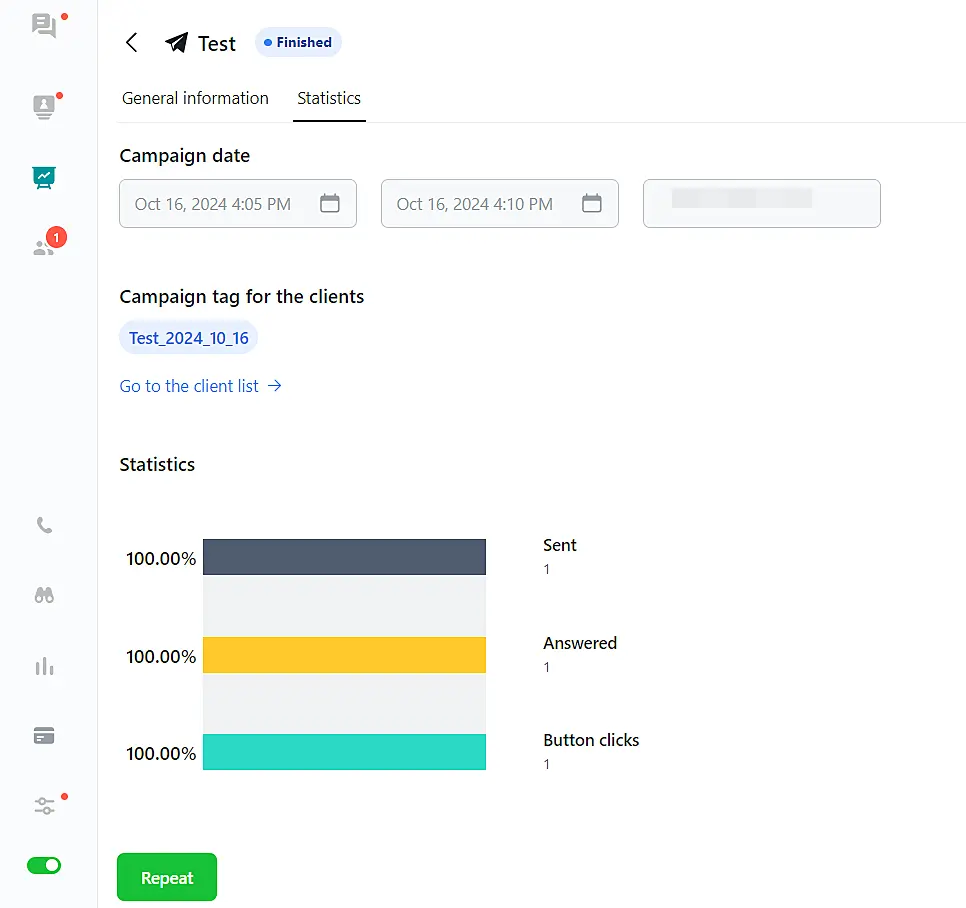Open the settings sliders icon in sidebar

tap(44, 806)
